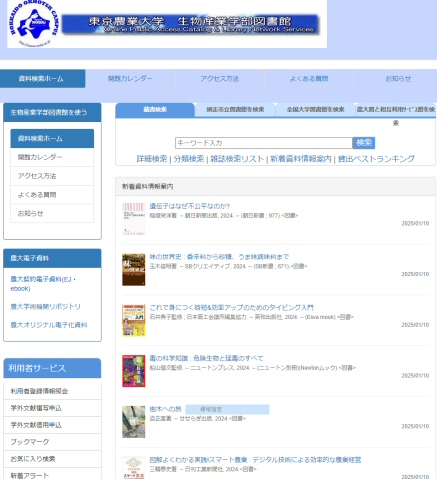Select 資料検索ホーム in the sidebar

tap(52, 138)
